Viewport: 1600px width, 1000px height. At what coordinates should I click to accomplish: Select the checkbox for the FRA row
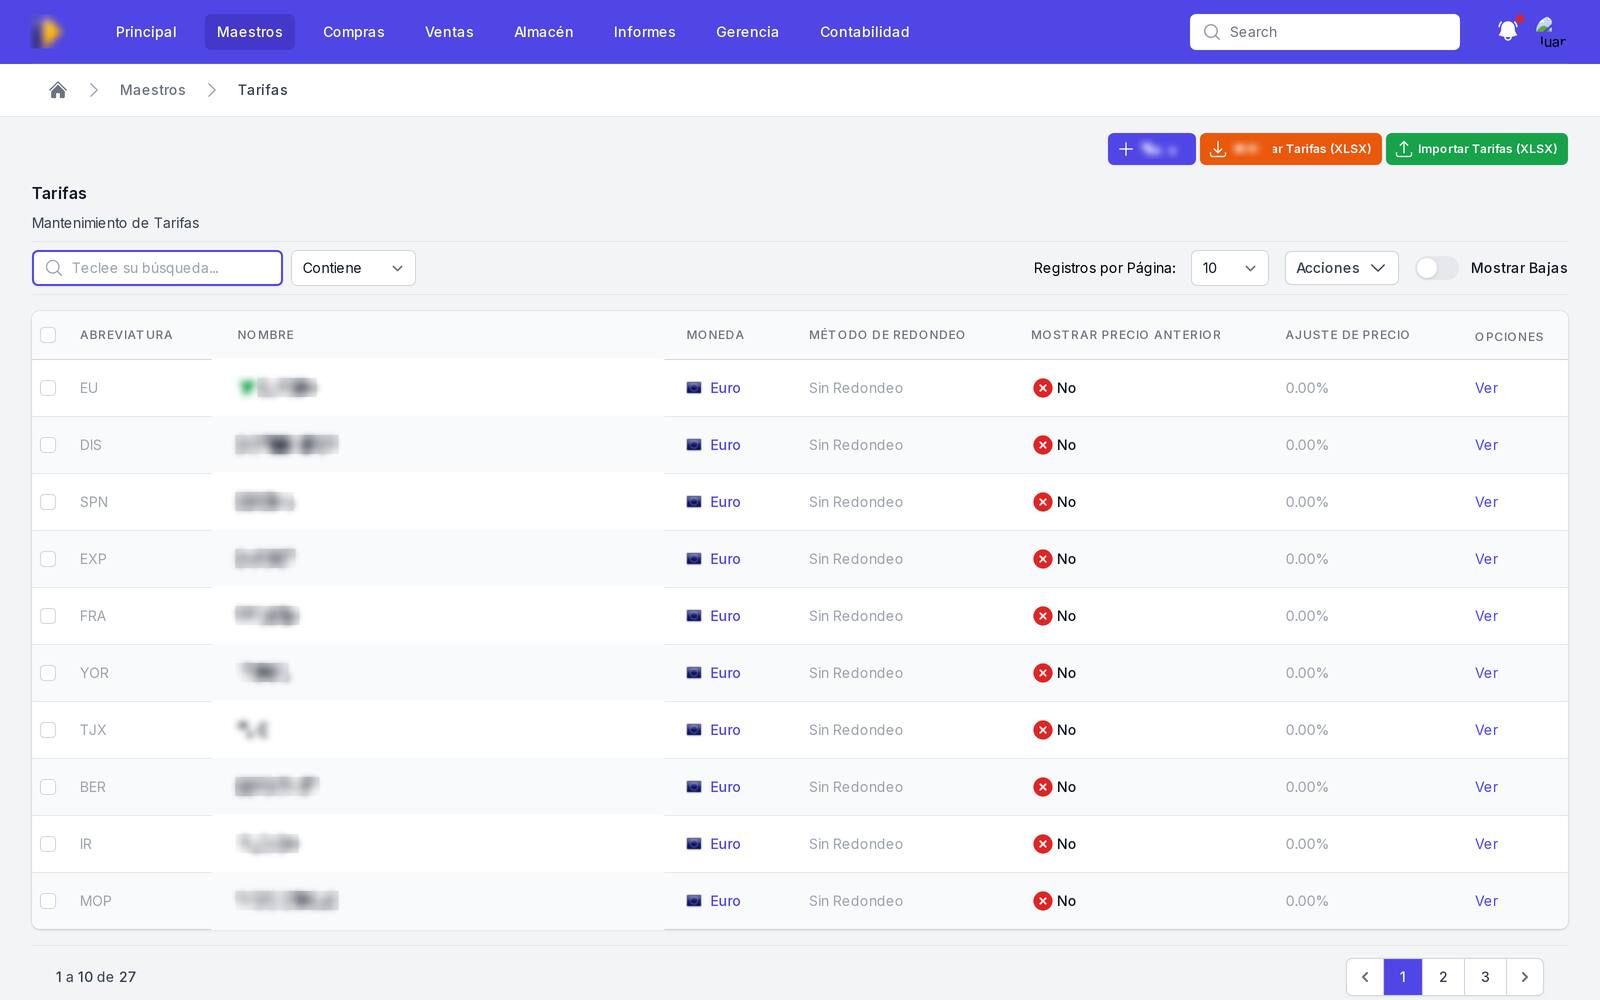pyautogui.click(x=48, y=616)
